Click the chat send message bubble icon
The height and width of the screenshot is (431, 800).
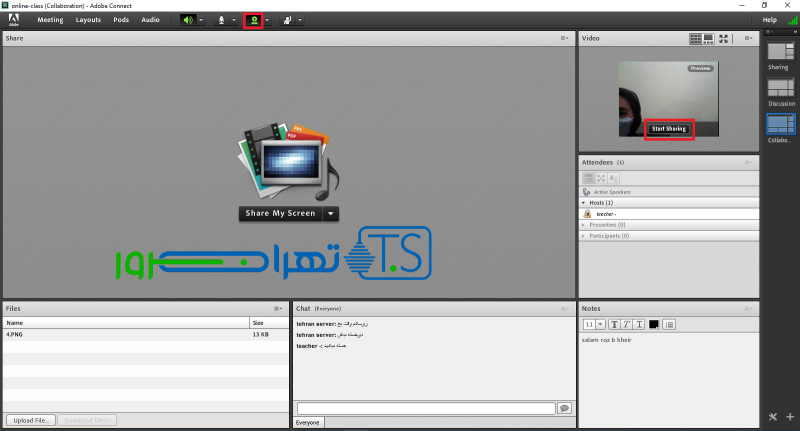click(564, 408)
